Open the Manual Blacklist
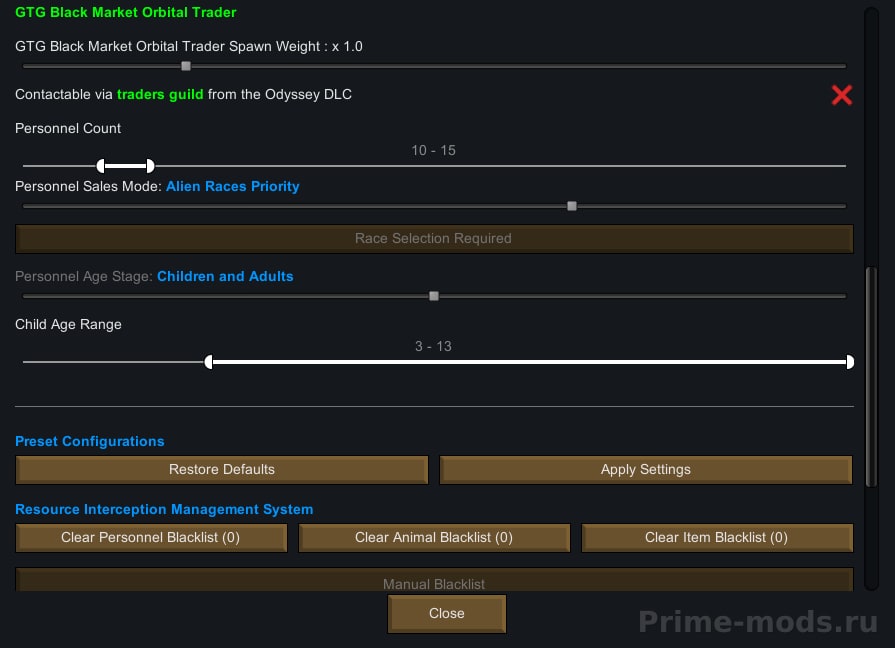 [434, 580]
